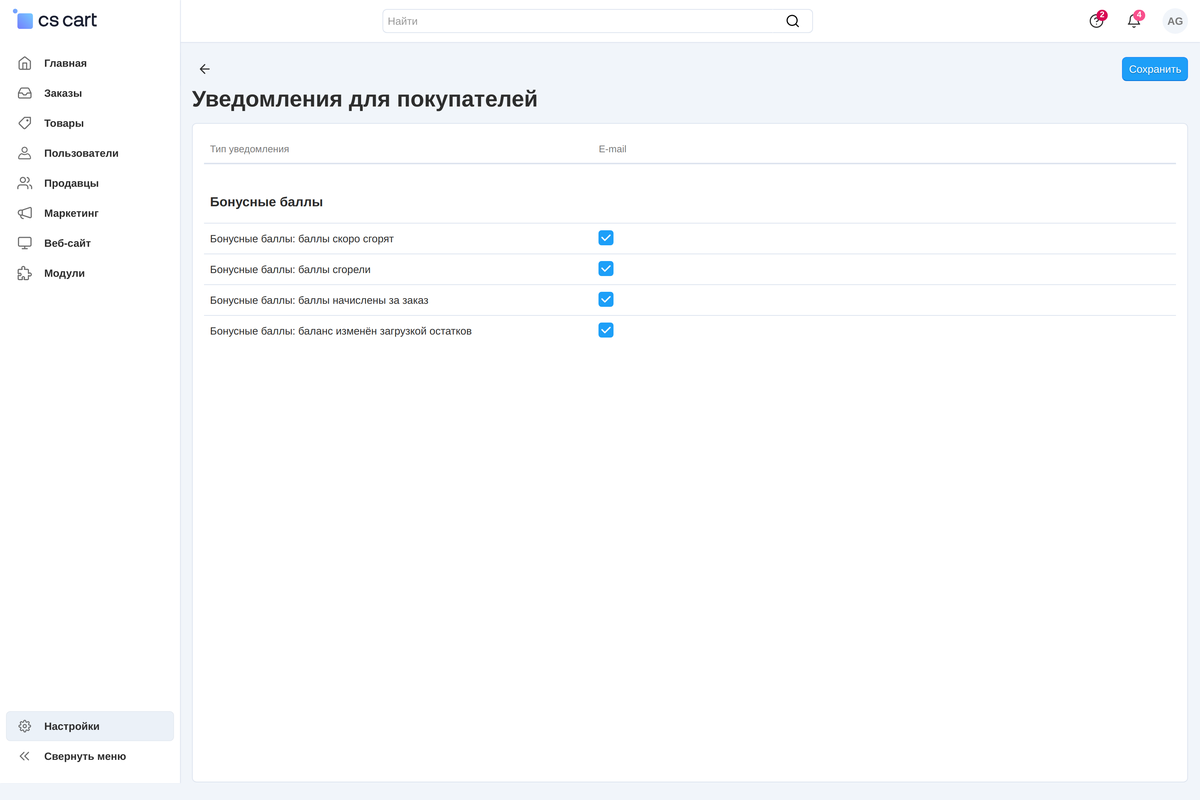Click the Свернуть меню label
The image size is (1200, 800).
pos(85,757)
